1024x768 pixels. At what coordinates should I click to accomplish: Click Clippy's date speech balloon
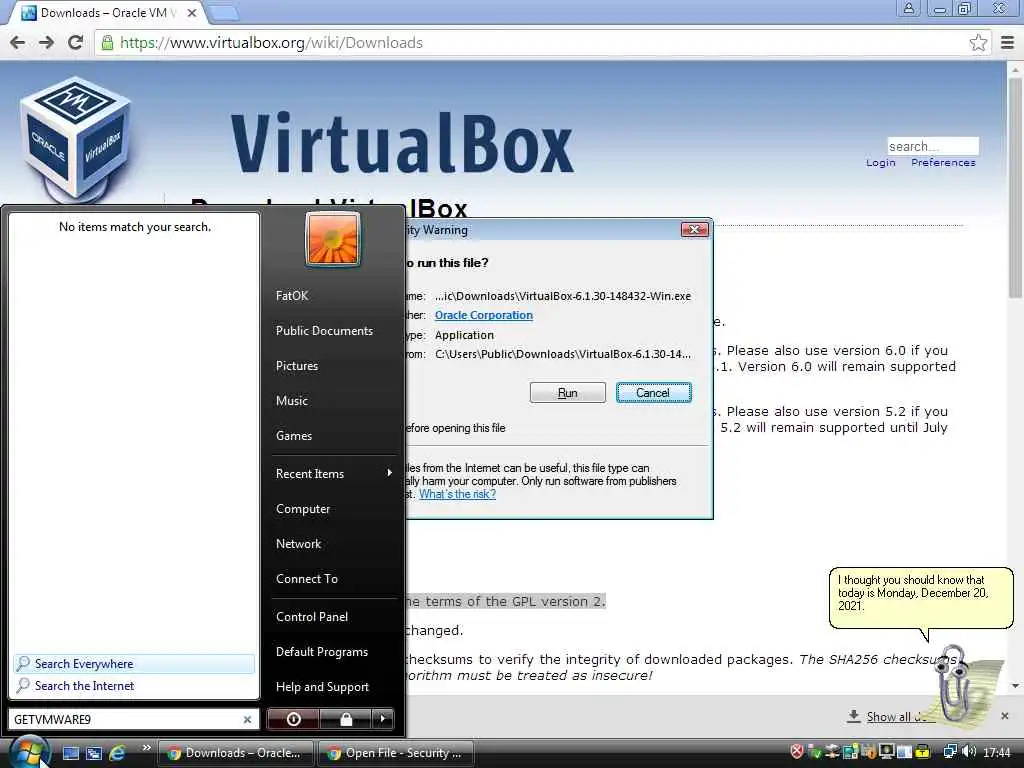coord(921,598)
